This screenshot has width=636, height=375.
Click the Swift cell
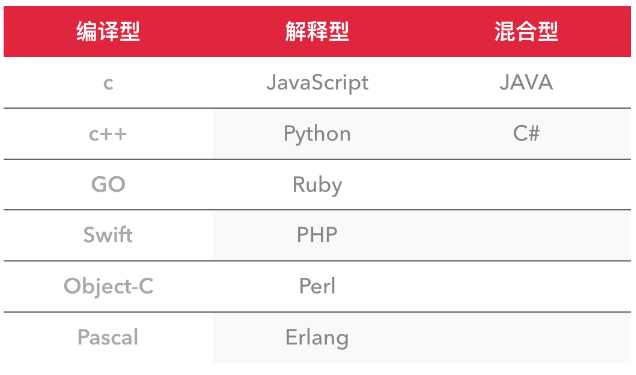108,235
